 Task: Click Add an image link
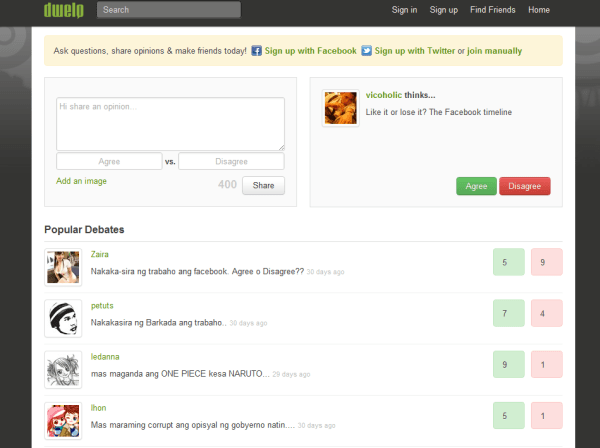[x=81, y=181]
